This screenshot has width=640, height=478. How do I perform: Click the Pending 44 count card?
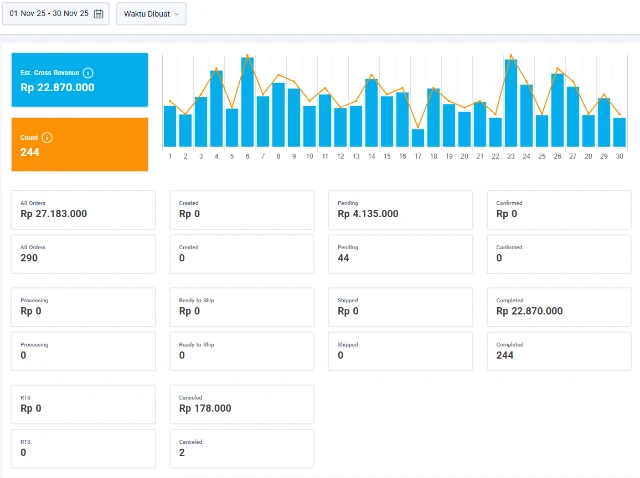coord(400,254)
